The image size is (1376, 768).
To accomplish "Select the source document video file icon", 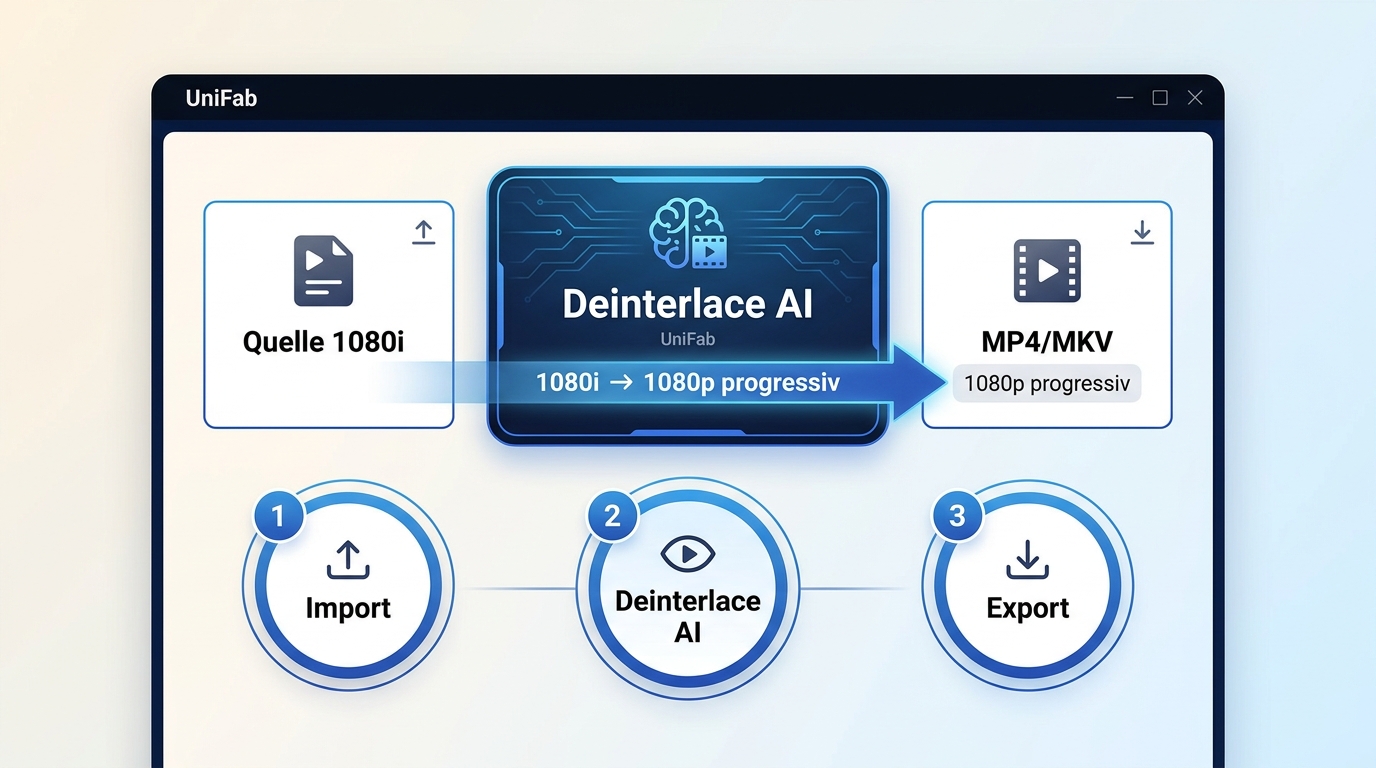I will click(x=323, y=270).
